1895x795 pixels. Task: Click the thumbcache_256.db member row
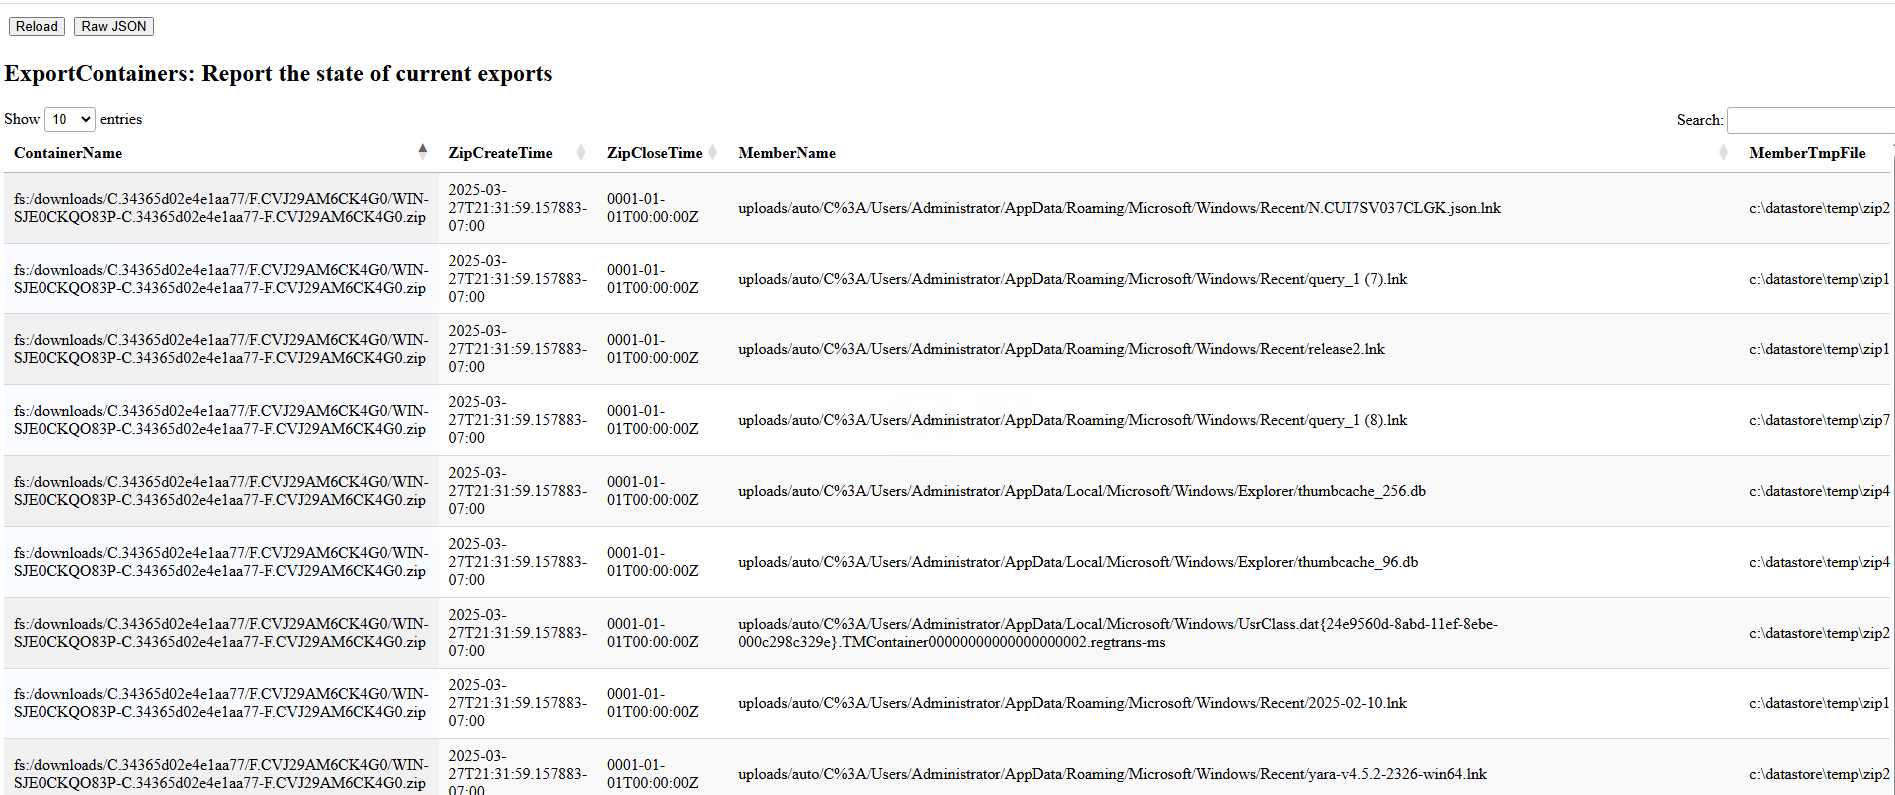[1081, 491]
